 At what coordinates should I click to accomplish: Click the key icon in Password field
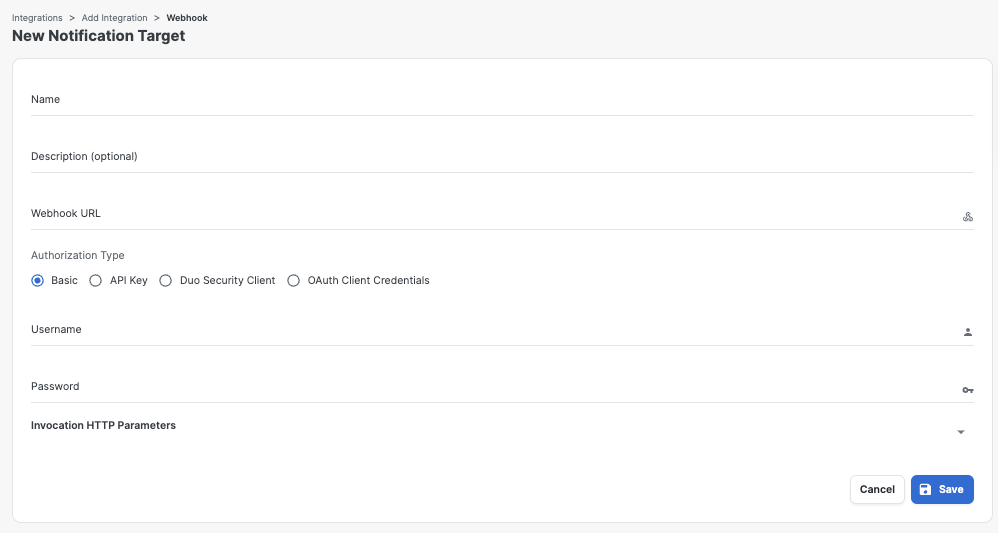point(967,390)
